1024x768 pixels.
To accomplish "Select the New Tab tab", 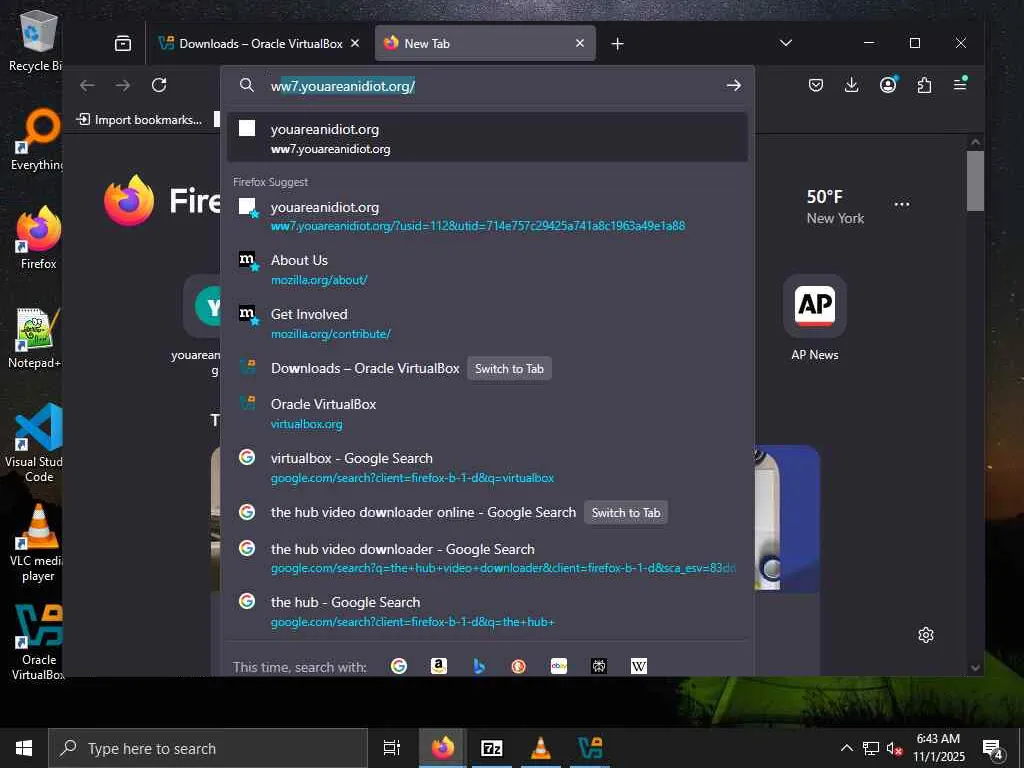I will click(x=485, y=44).
